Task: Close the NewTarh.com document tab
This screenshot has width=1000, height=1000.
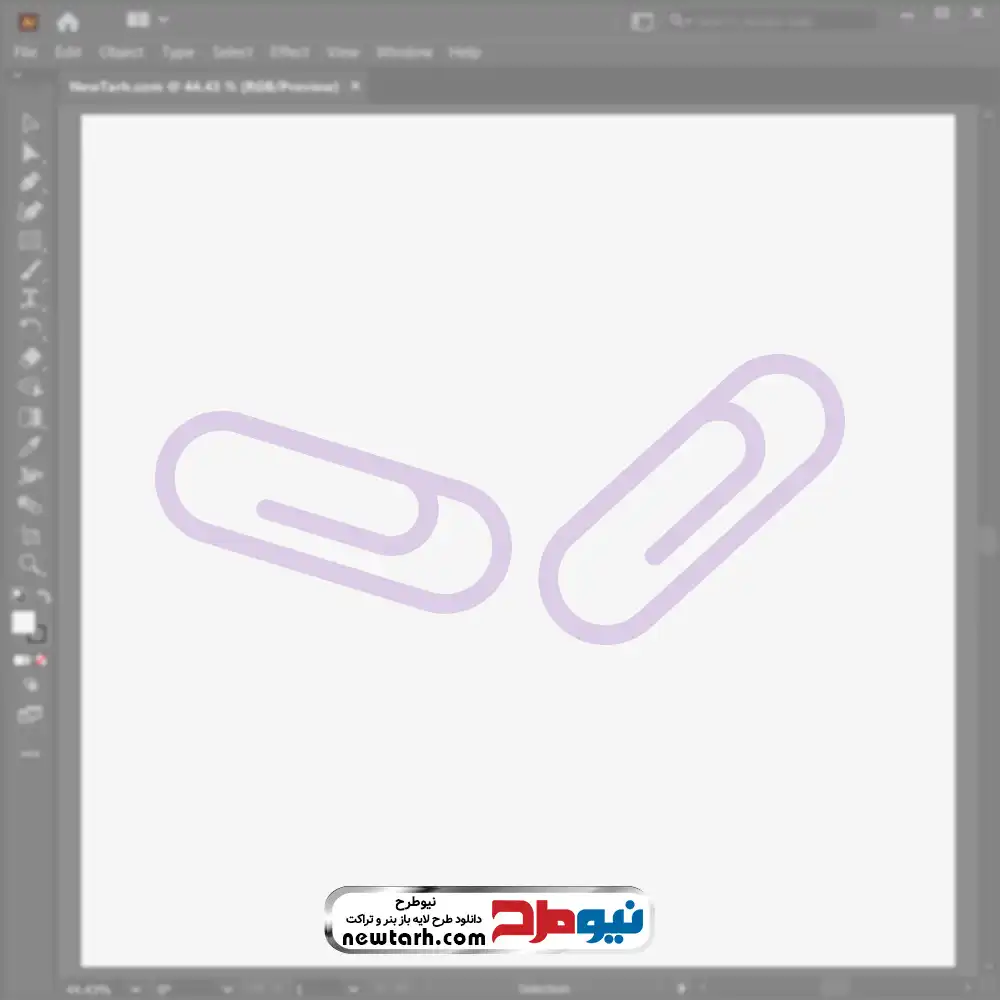Action: click(x=355, y=87)
